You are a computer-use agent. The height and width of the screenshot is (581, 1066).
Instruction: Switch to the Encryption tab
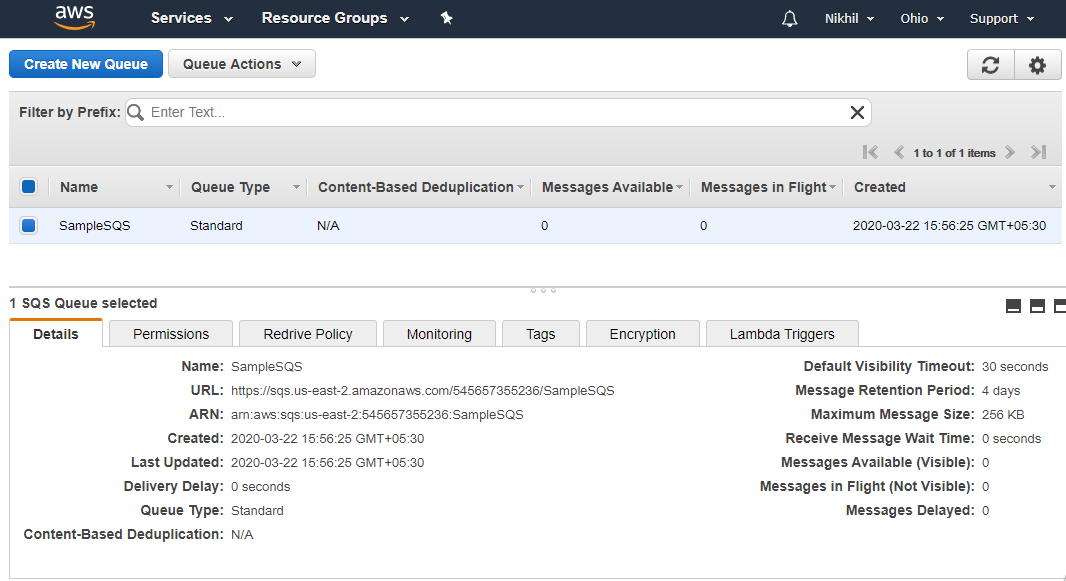point(642,334)
